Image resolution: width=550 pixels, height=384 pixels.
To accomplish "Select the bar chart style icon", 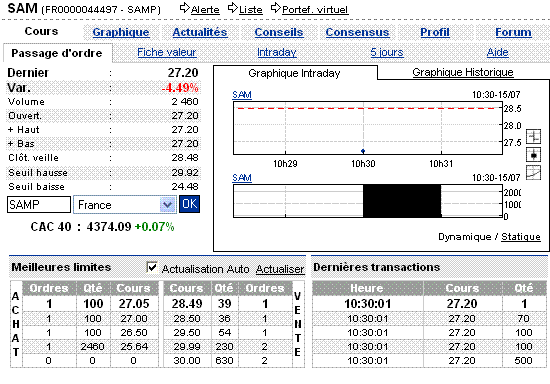I will coord(534,136).
